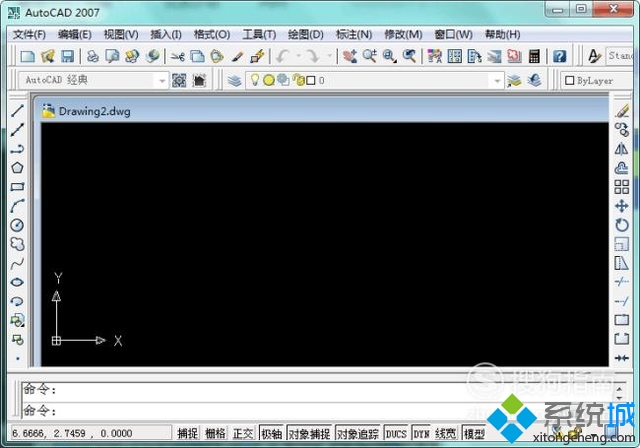Click the Extend modify tool
This screenshot has width=640, height=448.
622,301
